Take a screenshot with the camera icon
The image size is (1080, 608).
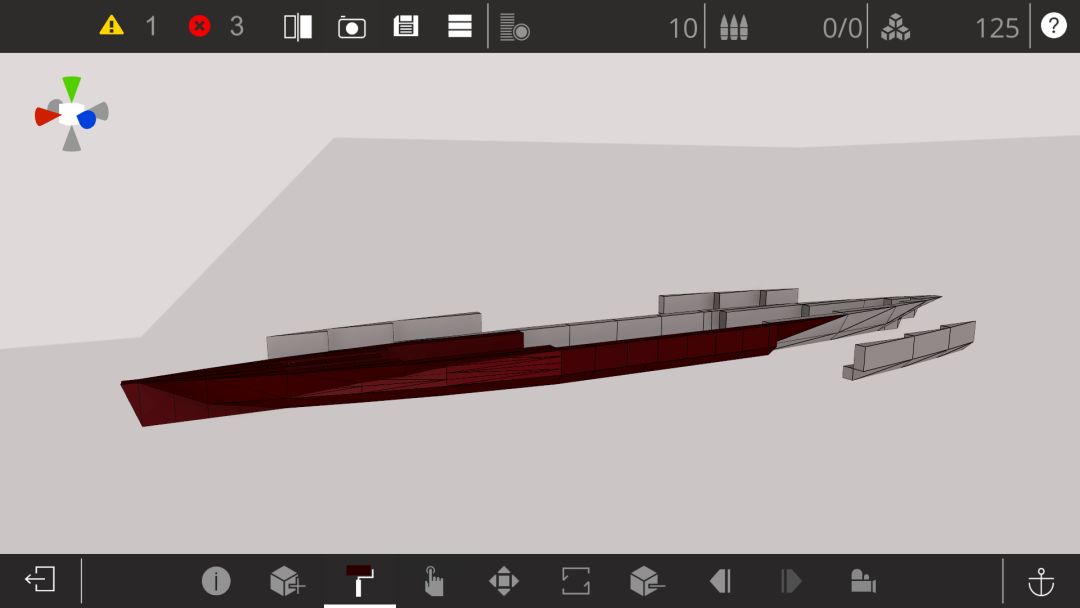pos(352,28)
